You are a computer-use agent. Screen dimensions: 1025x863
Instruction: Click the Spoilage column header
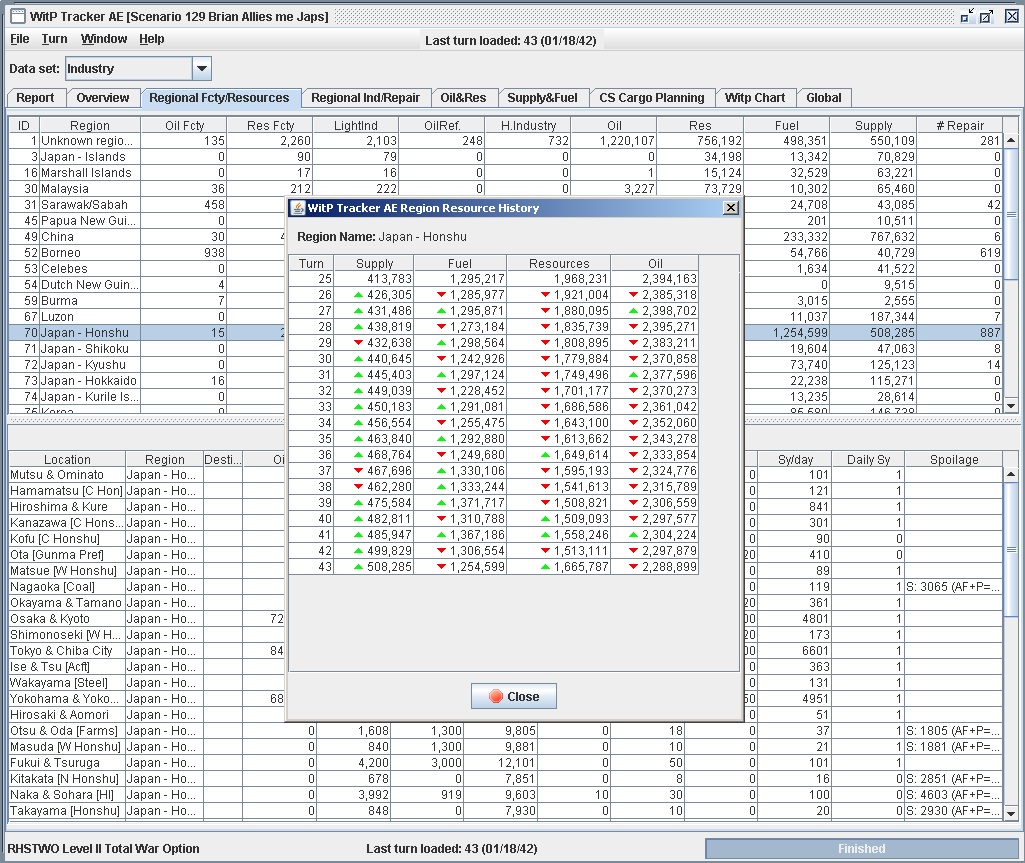[x=954, y=460]
